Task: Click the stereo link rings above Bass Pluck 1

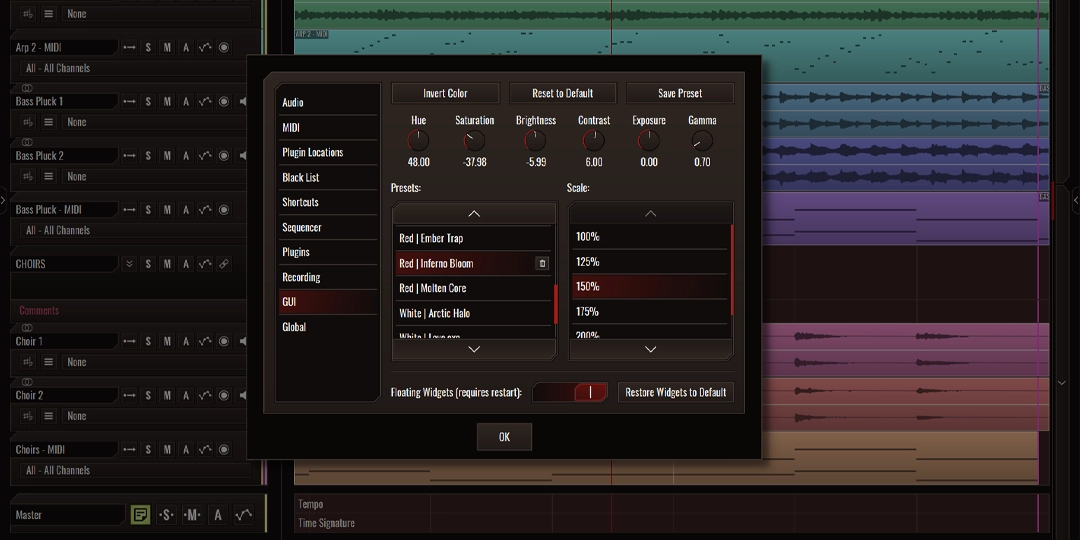Action: tap(27, 88)
